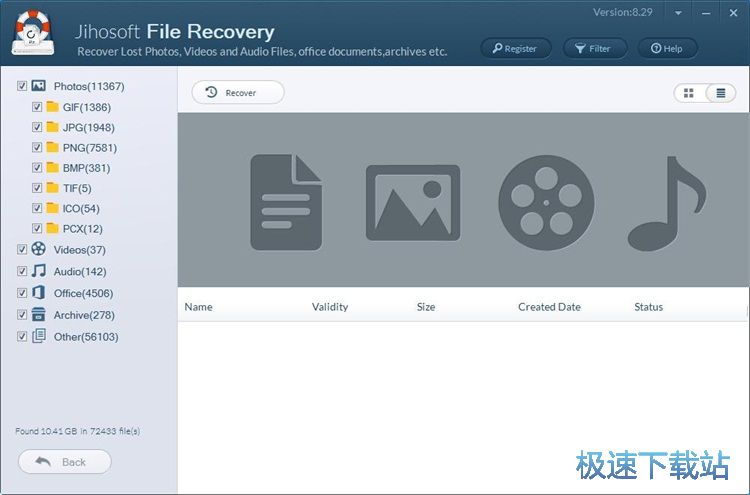750x495 pixels.
Task: Sort by the Name column header
Action: coord(199,307)
